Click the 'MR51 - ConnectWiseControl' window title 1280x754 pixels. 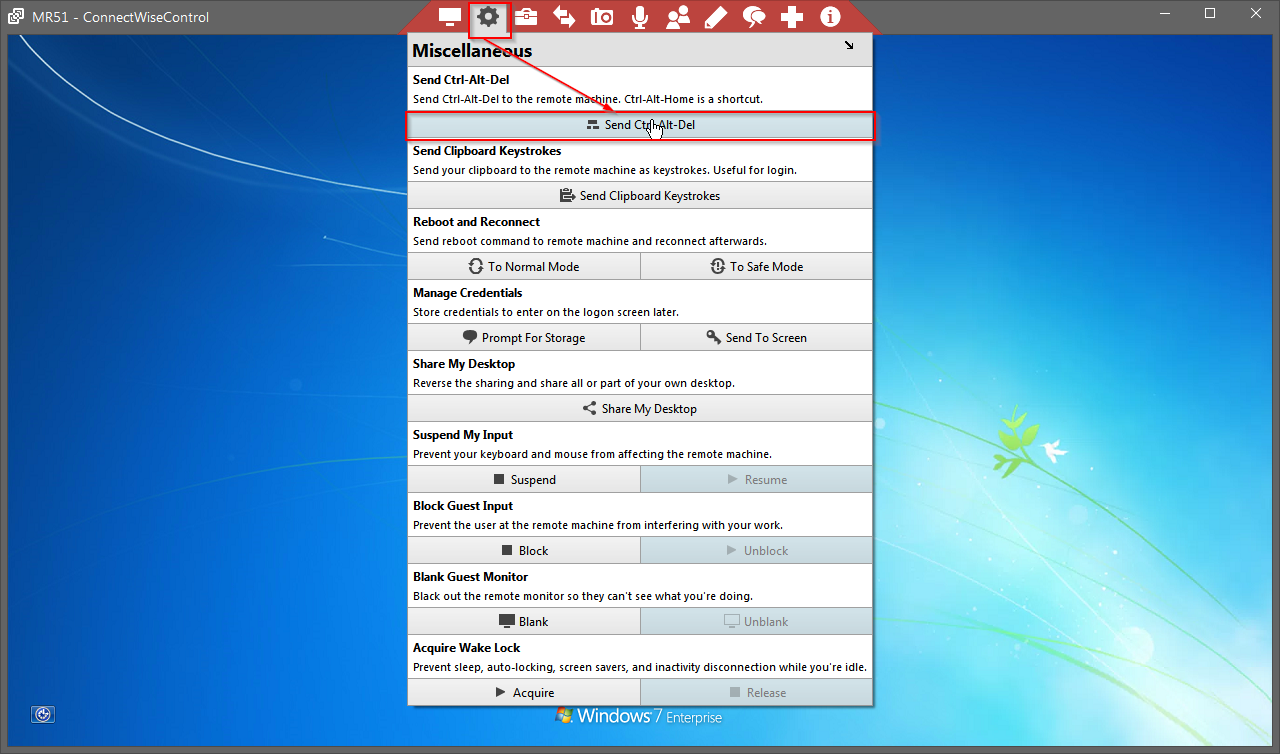tap(121, 17)
